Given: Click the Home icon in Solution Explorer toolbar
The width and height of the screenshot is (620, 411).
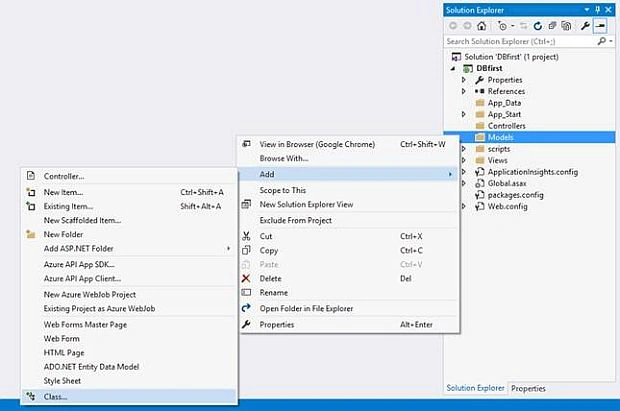Looking at the screenshot, I should [x=481, y=26].
